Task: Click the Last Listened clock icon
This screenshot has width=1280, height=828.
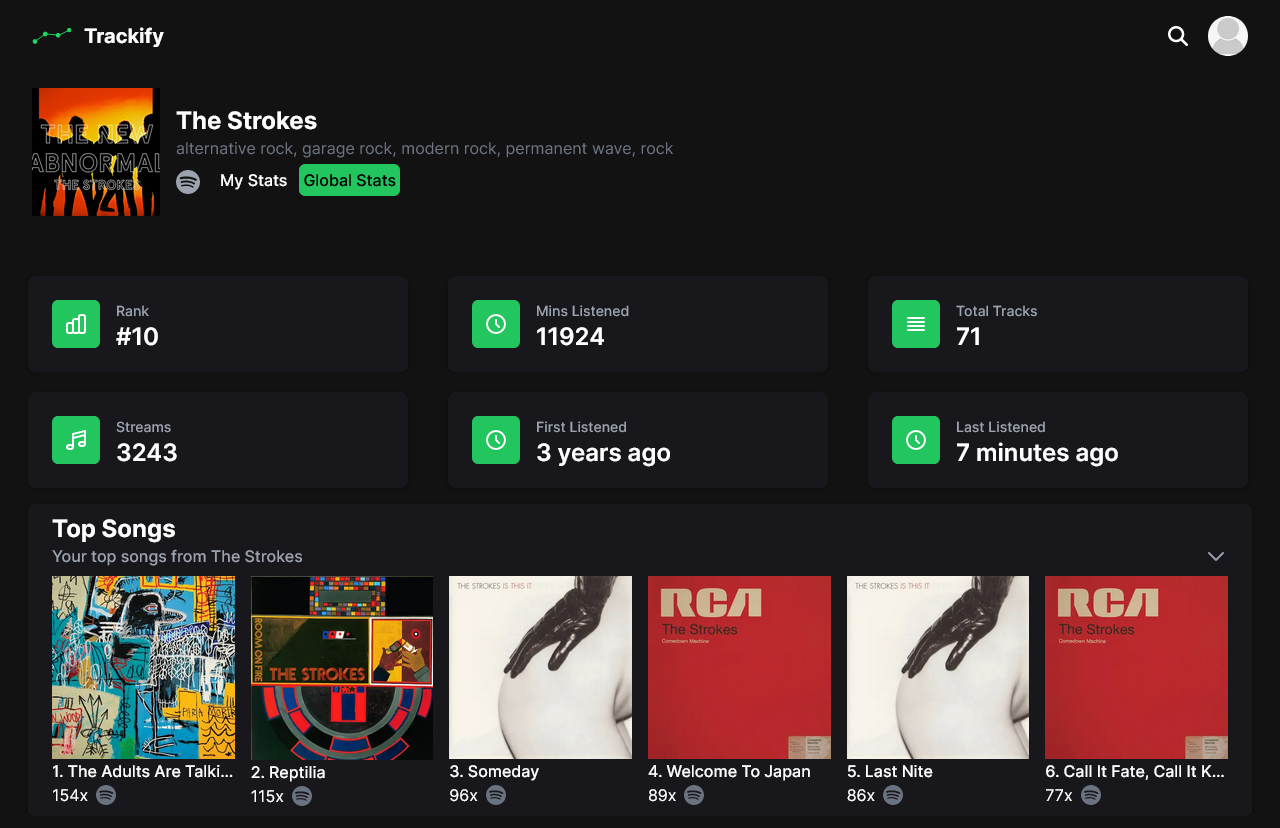Action: pos(916,440)
